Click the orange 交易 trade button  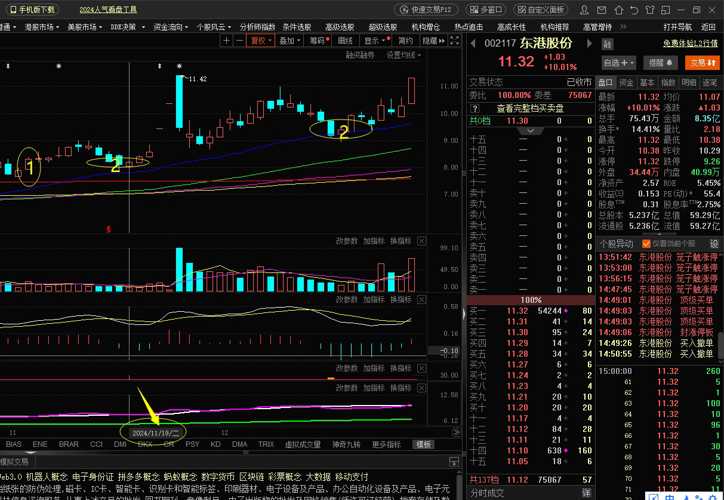tap(703, 62)
